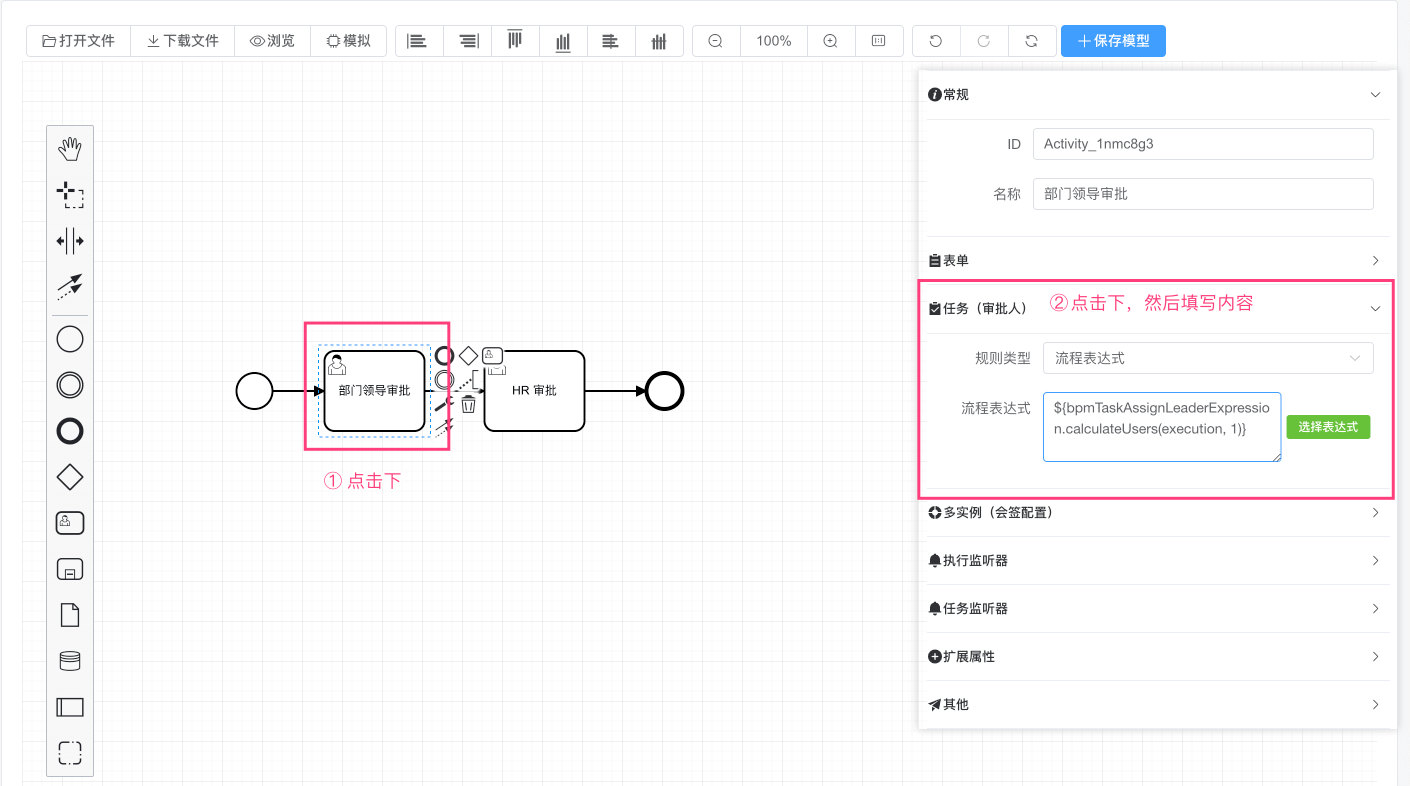Pick the diamond gateway shape in palette
The height and width of the screenshot is (786, 1410).
(70, 477)
